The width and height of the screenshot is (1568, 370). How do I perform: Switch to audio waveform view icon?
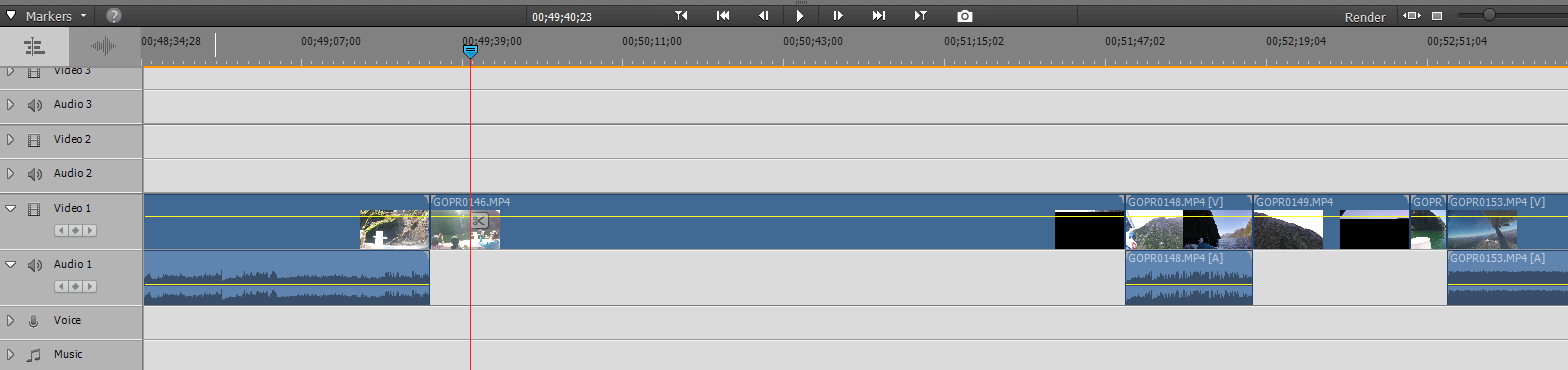(104, 46)
